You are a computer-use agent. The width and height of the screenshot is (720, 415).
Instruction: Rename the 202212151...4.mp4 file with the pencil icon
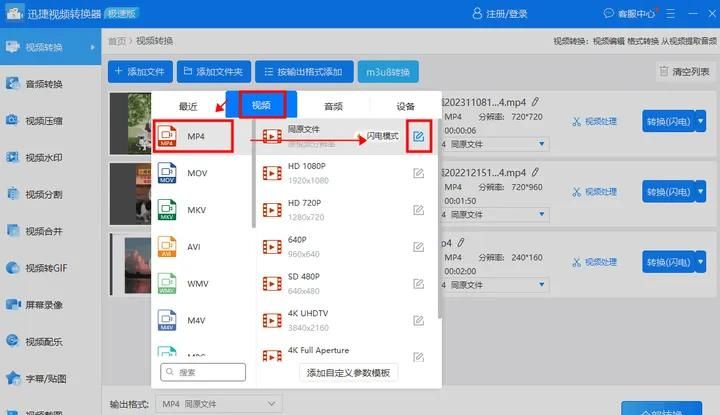tap(535, 172)
